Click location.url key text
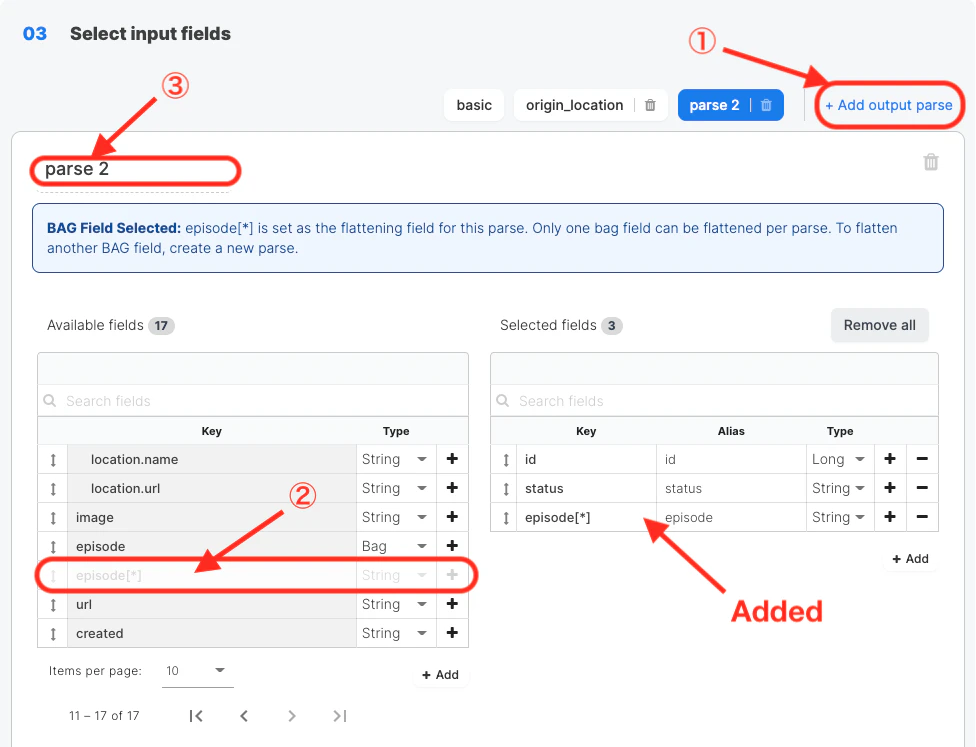 [125, 488]
